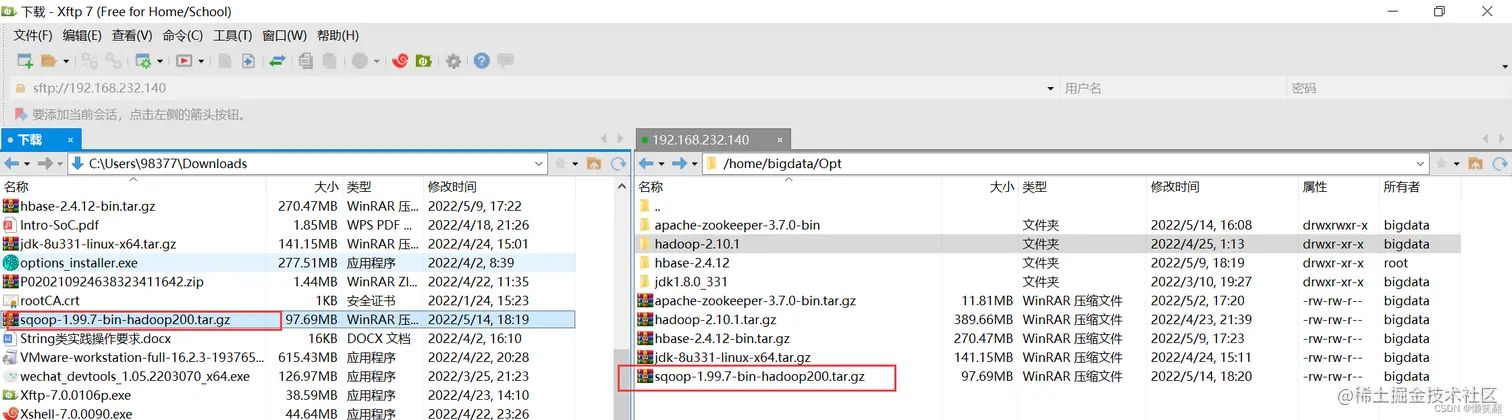Go forward in the local Downloads pane
This screenshot has height=420, width=1512.
coord(44,163)
